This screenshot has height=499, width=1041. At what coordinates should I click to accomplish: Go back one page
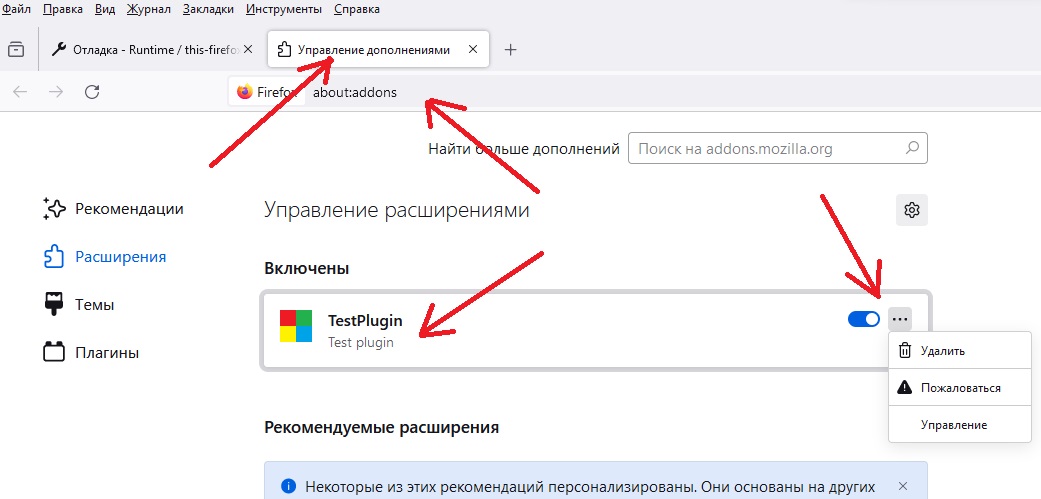[x=20, y=92]
